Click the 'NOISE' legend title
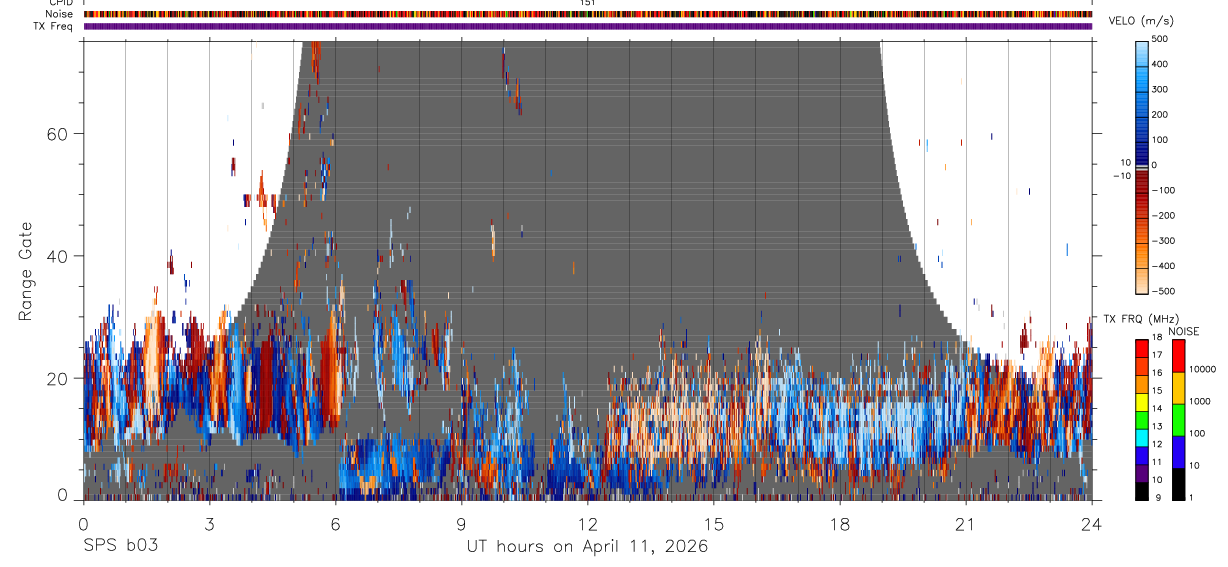The height and width of the screenshot is (567, 1228). [1183, 331]
